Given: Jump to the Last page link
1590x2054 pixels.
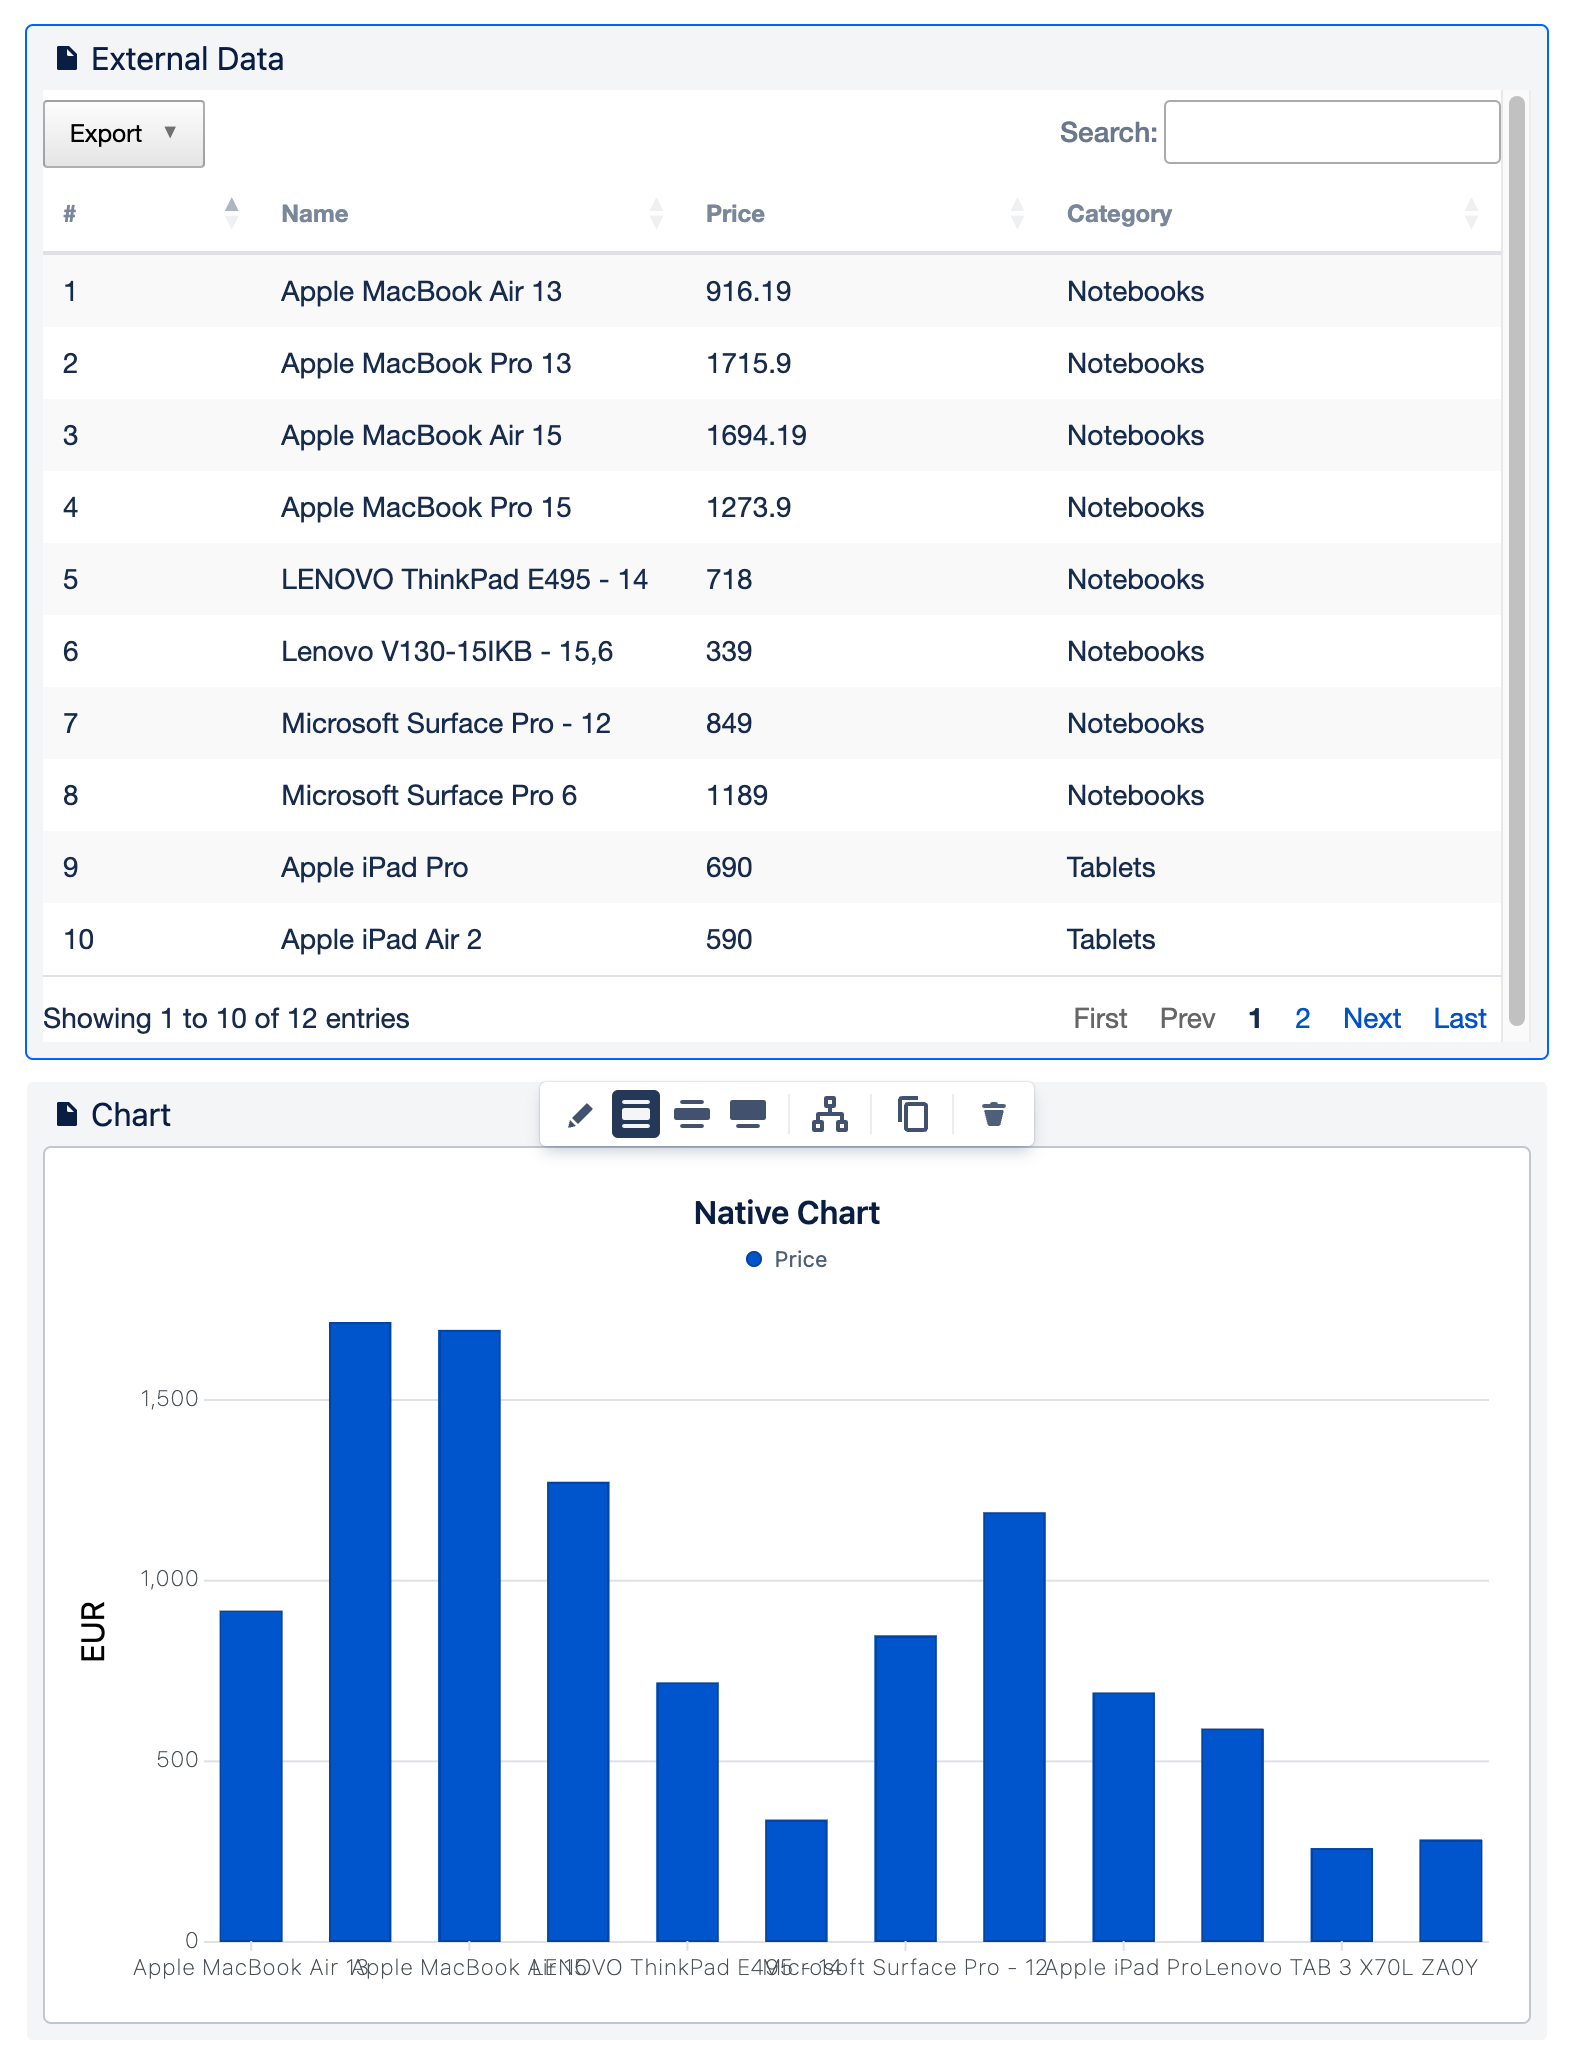Looking at the screenshot, I should pyautogui.click(x=1459, y=1018).
